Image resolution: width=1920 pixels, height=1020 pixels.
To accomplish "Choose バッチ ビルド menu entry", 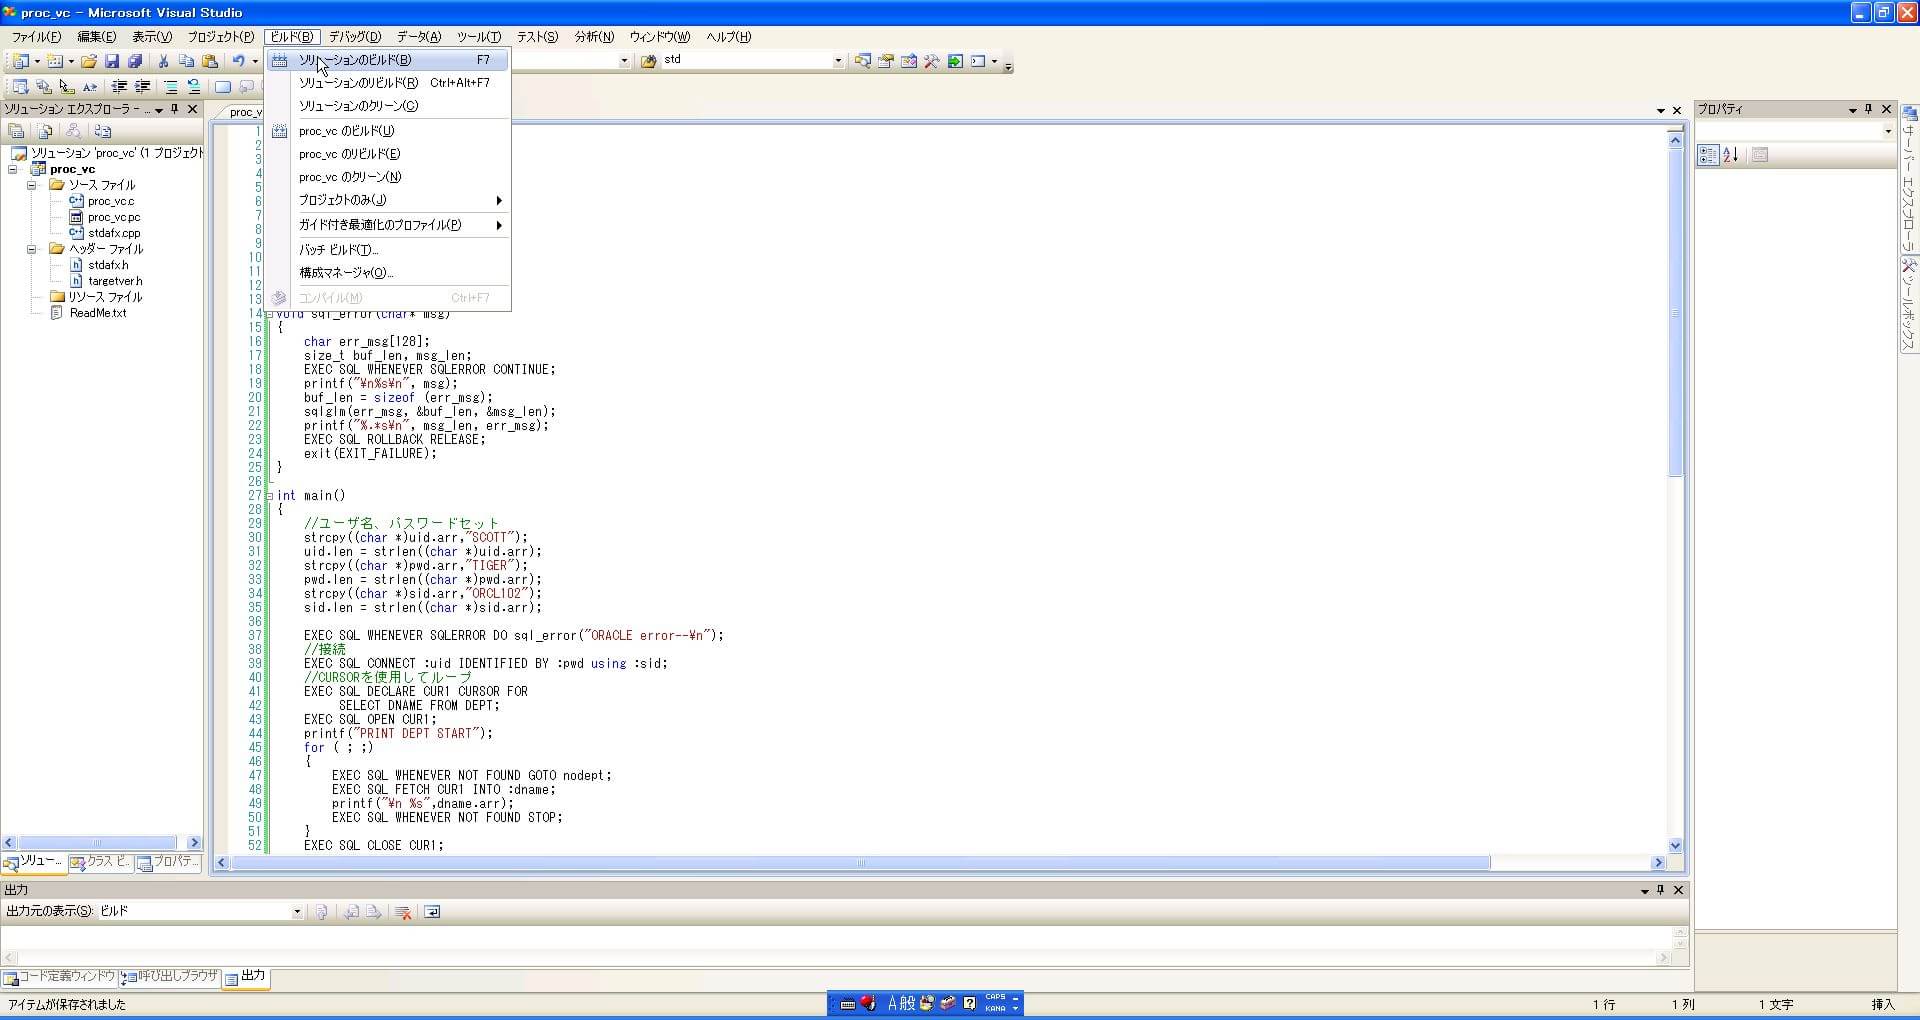I will (x=389, y=250).
